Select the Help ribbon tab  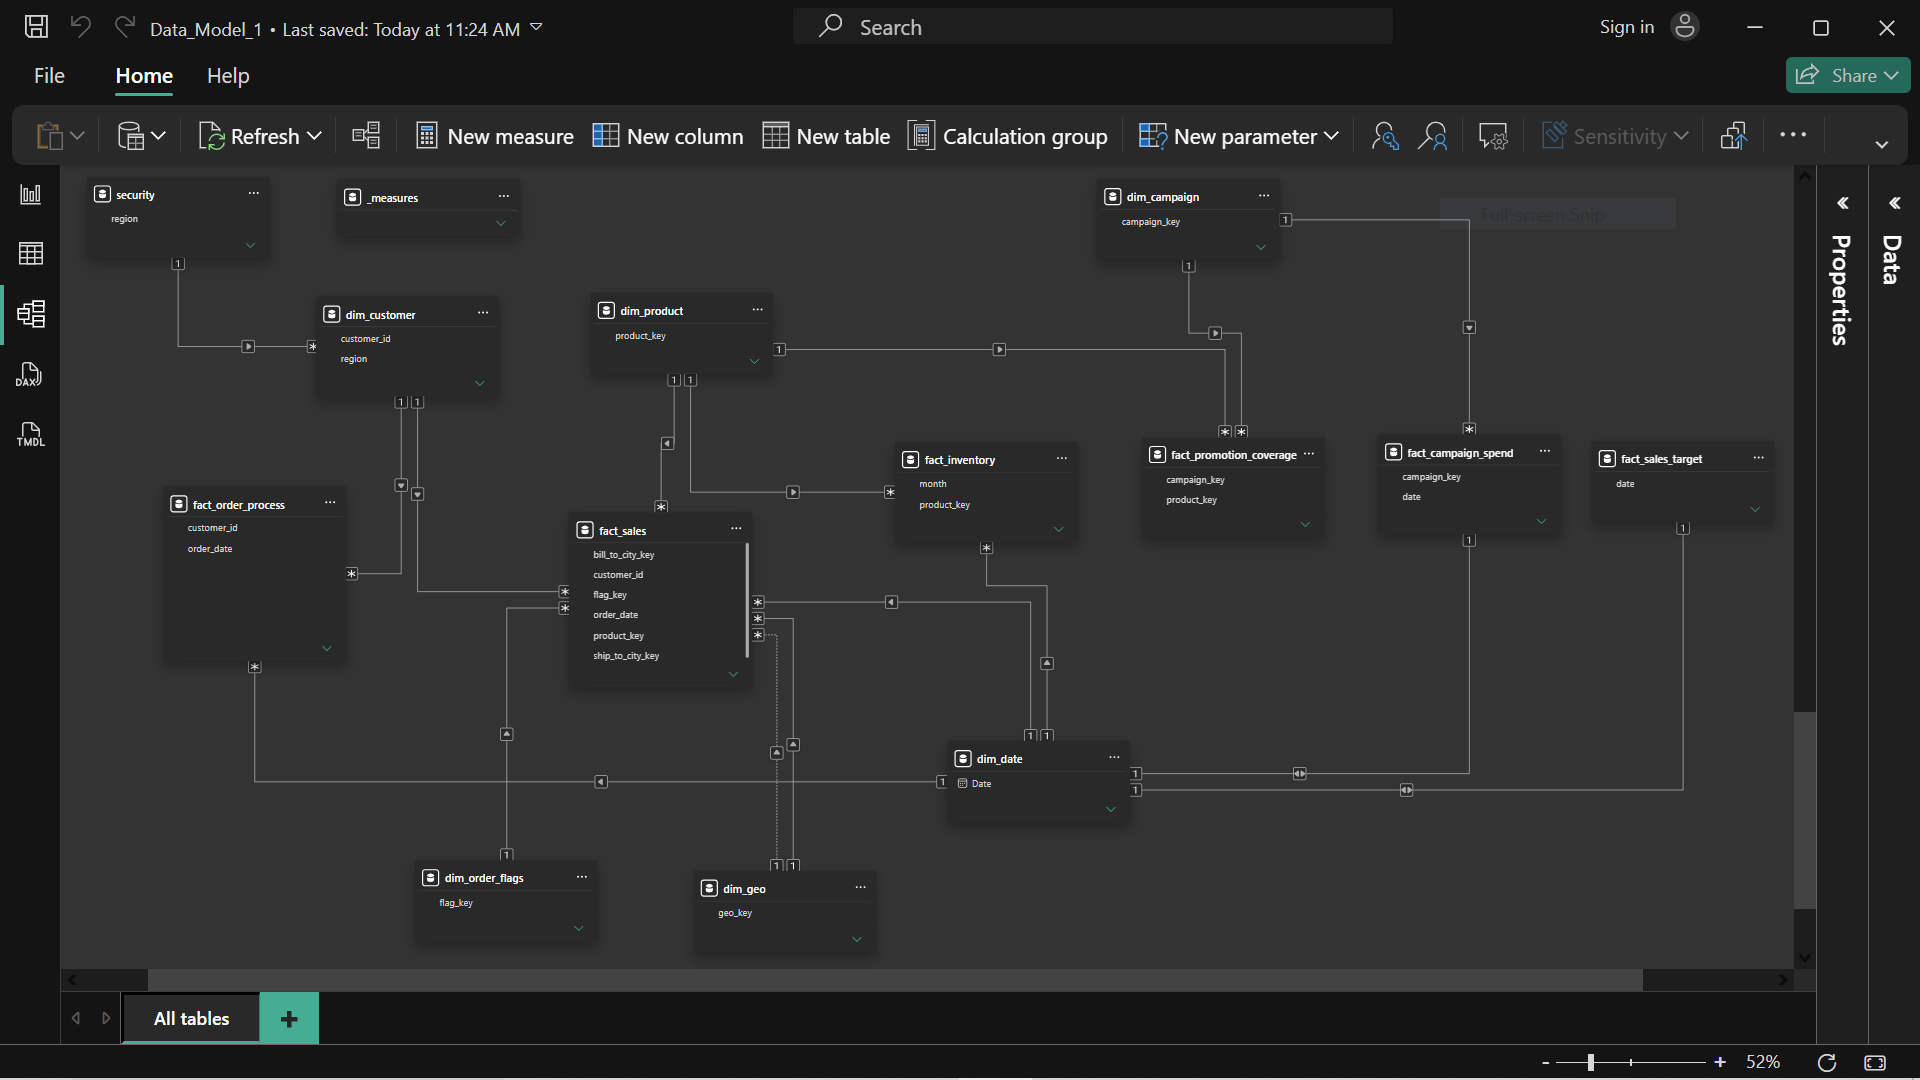coord(228,76)
